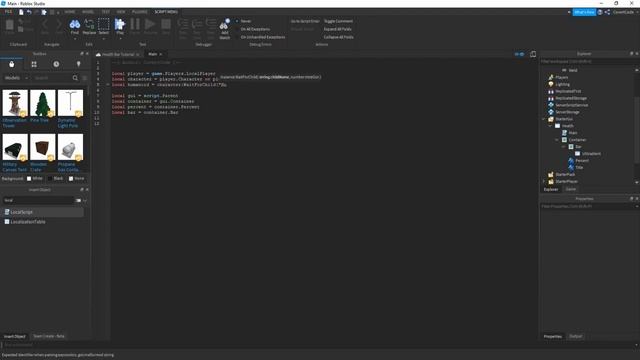Click the split editor view icon
The height and width of the screenshot is (360, 640).
pos(519,54)
